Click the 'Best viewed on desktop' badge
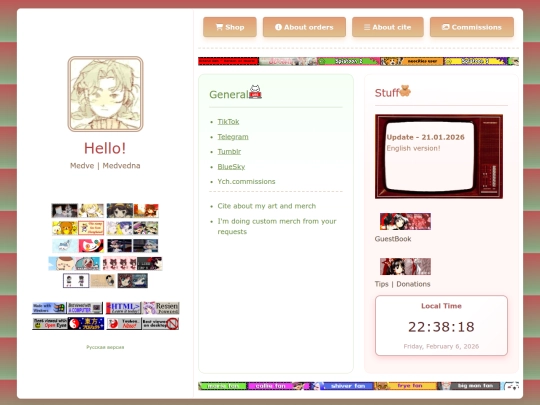Screen dimensions: 540x405 (160, 324)
